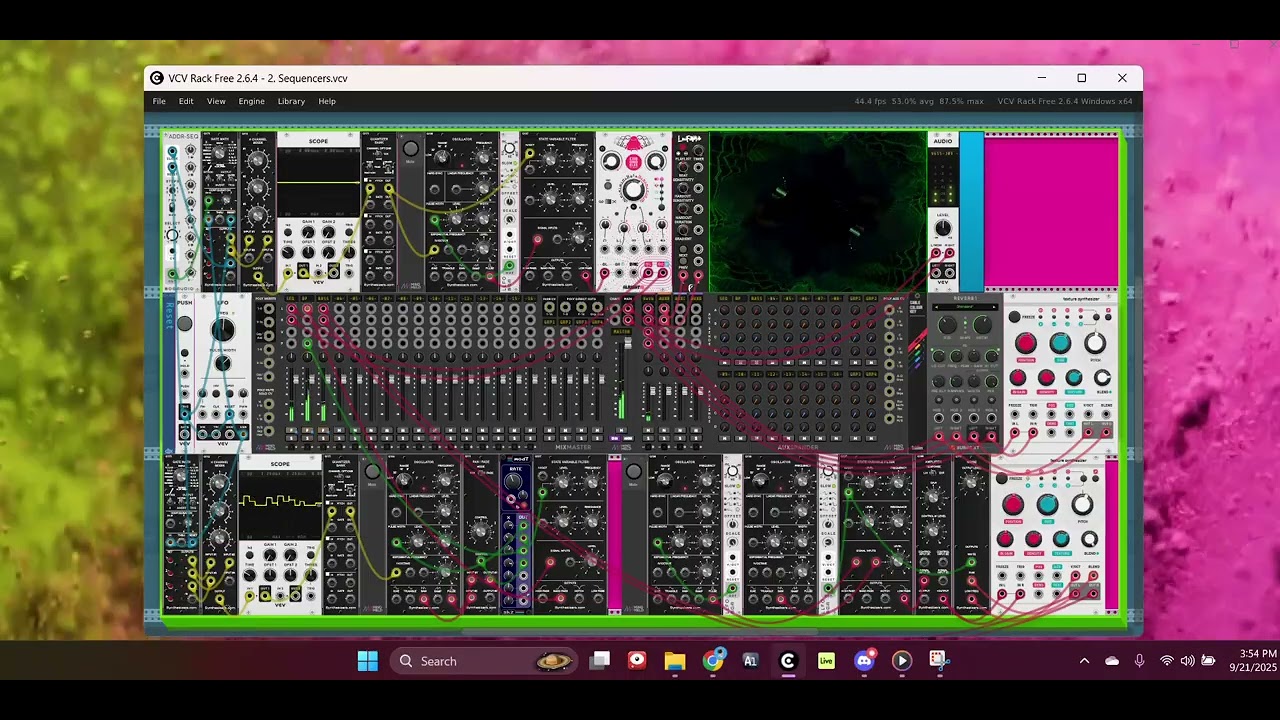
Task: Click the LEVEL knob on the Audio module
Action: (x=943, y=228)
